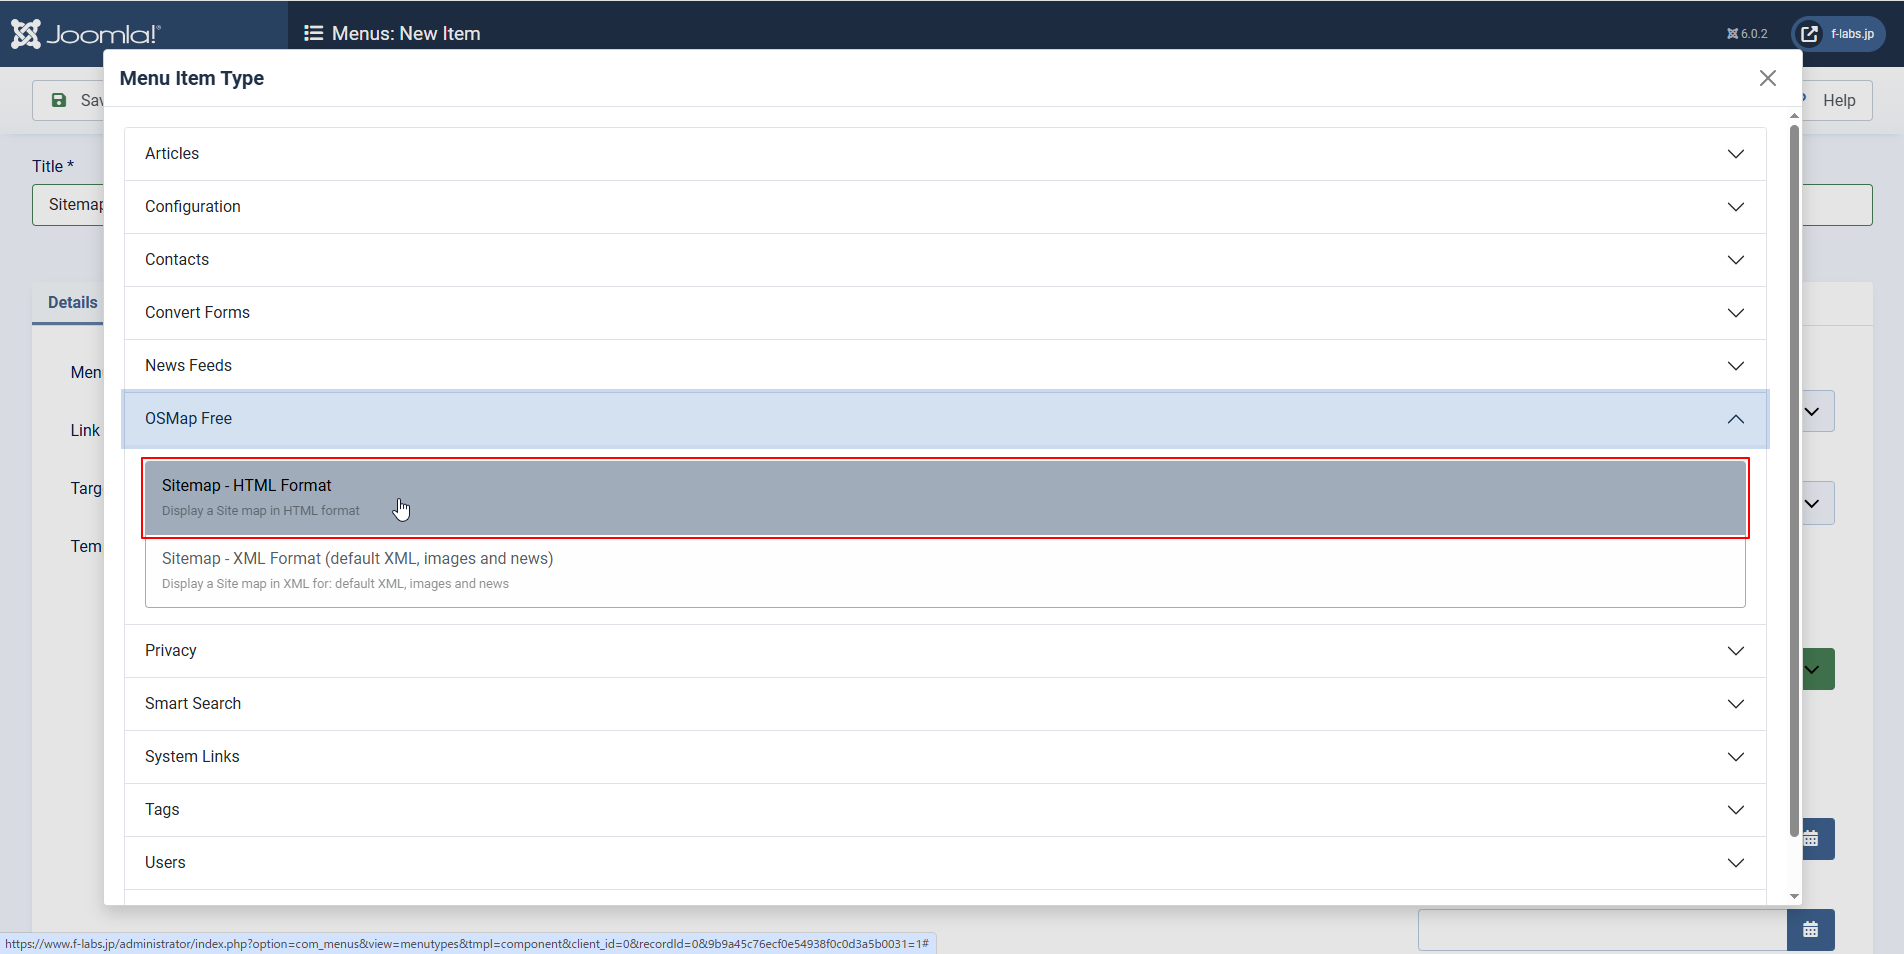The height and width of the screenshot is (954, 1904).
Task: Click the Joomla logo in the top left
Action: (25, 33)
